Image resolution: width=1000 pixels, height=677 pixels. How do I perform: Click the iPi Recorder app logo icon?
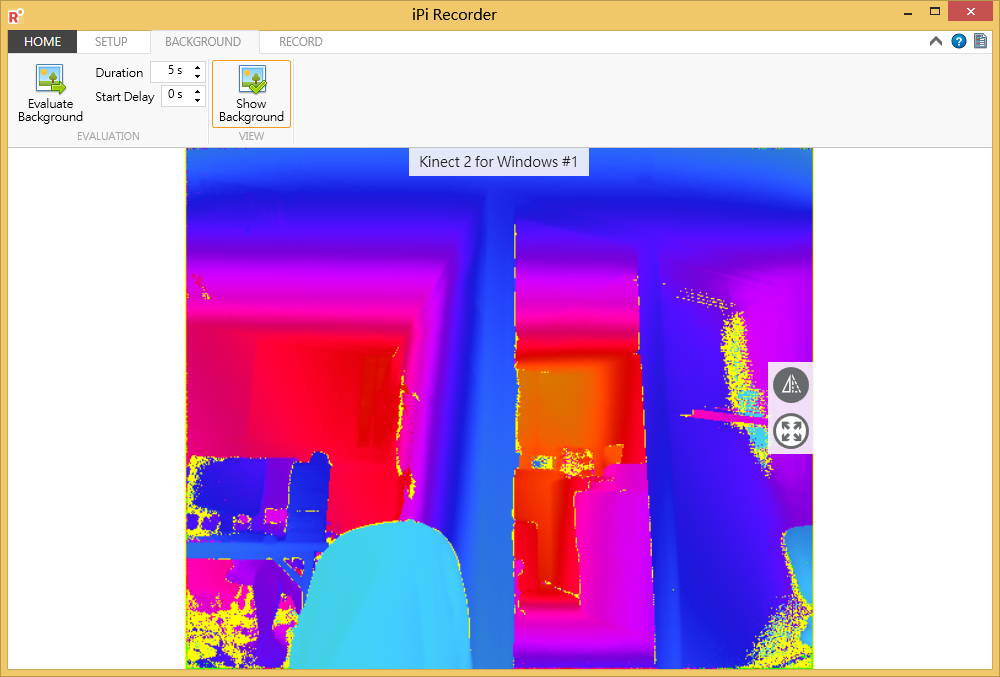15,15
